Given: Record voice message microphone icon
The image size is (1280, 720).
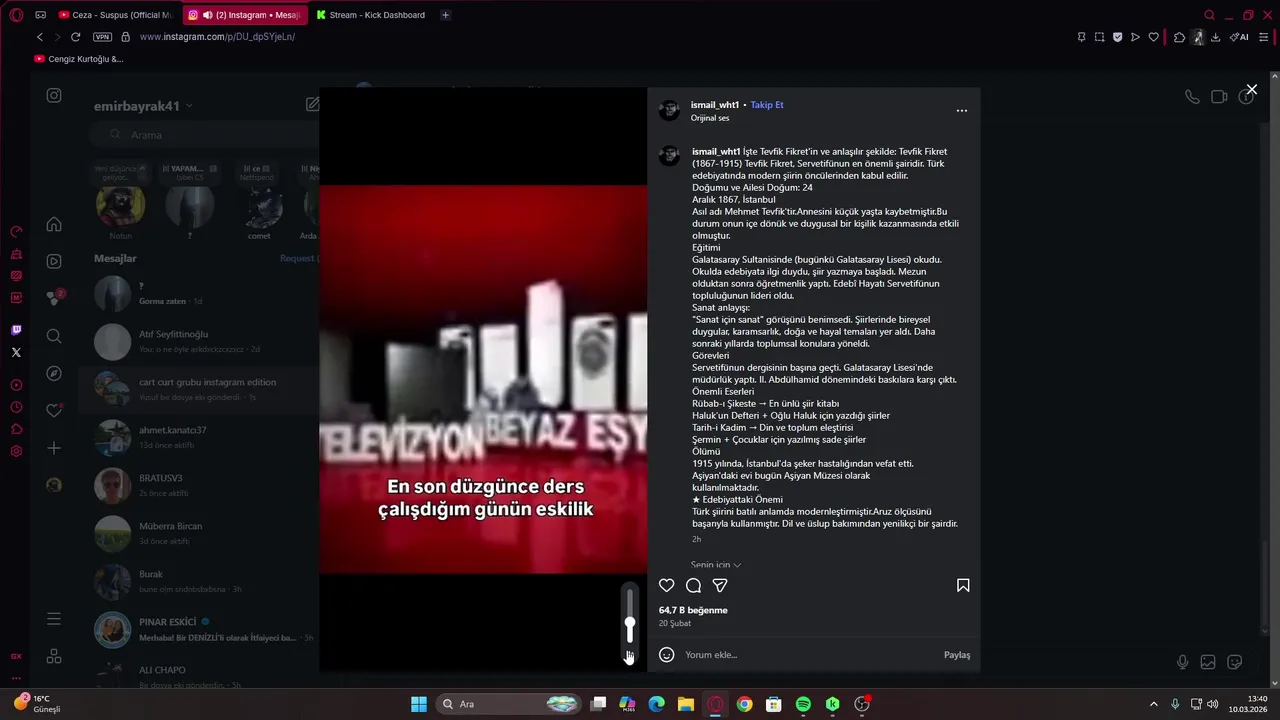Looking at the screenshot, I should coord(1183,662).
